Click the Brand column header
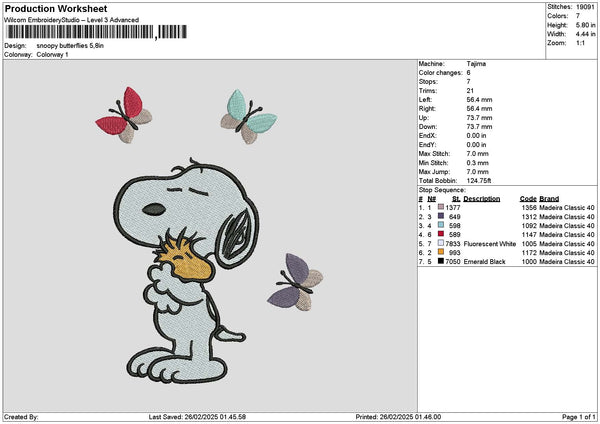 (x=549, y=199)
